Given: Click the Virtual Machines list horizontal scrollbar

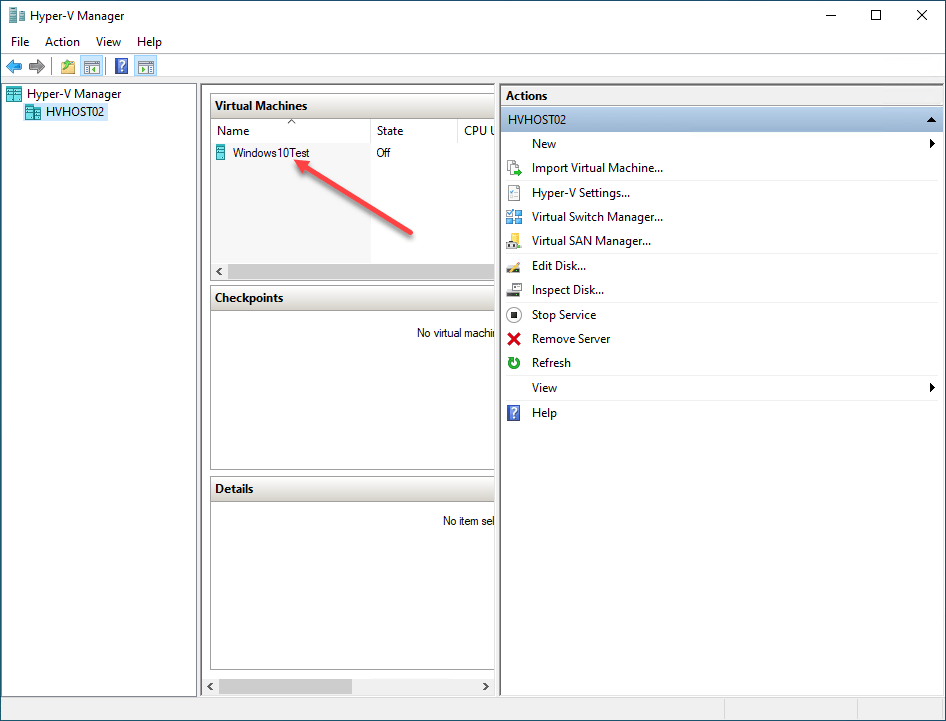Looking at the screenshot, I should [x=361, y=272].
